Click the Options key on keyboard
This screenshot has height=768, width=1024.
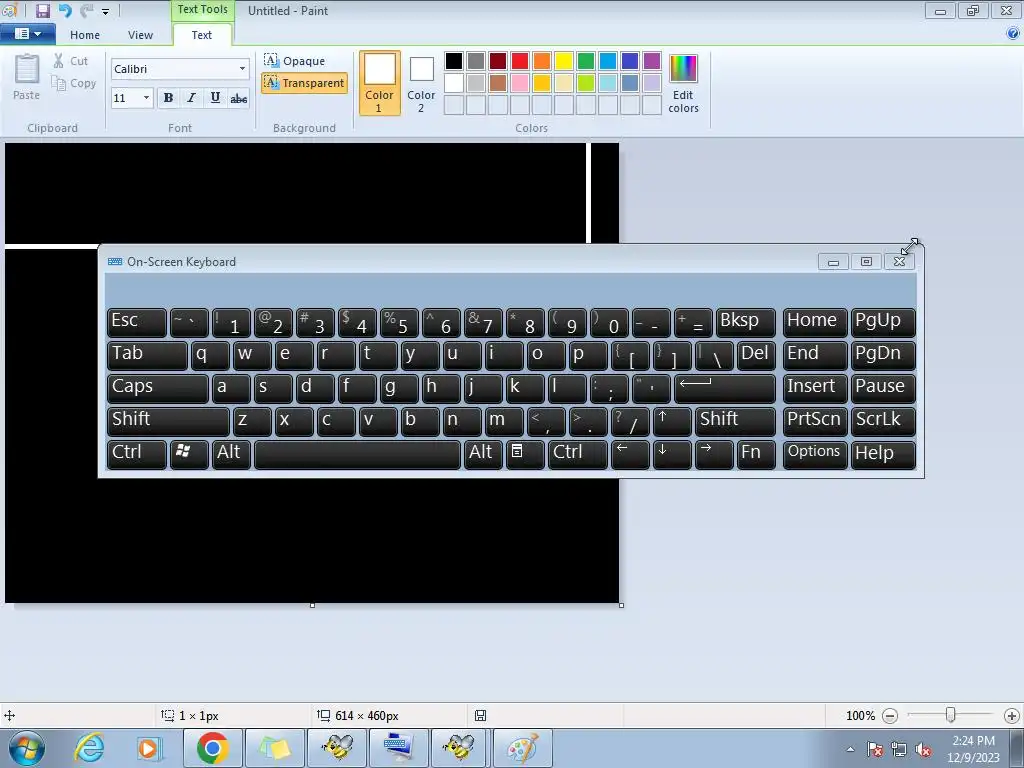point(814,454)
